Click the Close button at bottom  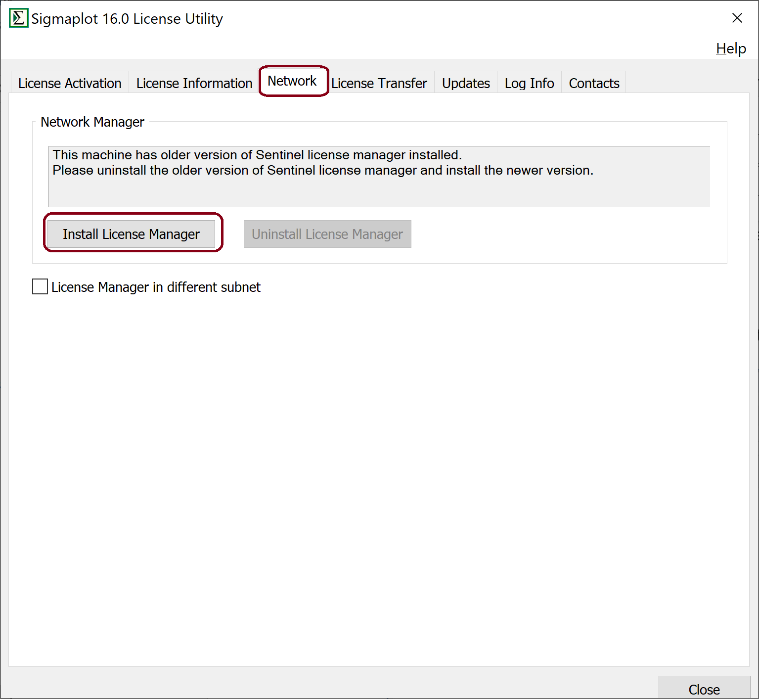pos(704,689)
